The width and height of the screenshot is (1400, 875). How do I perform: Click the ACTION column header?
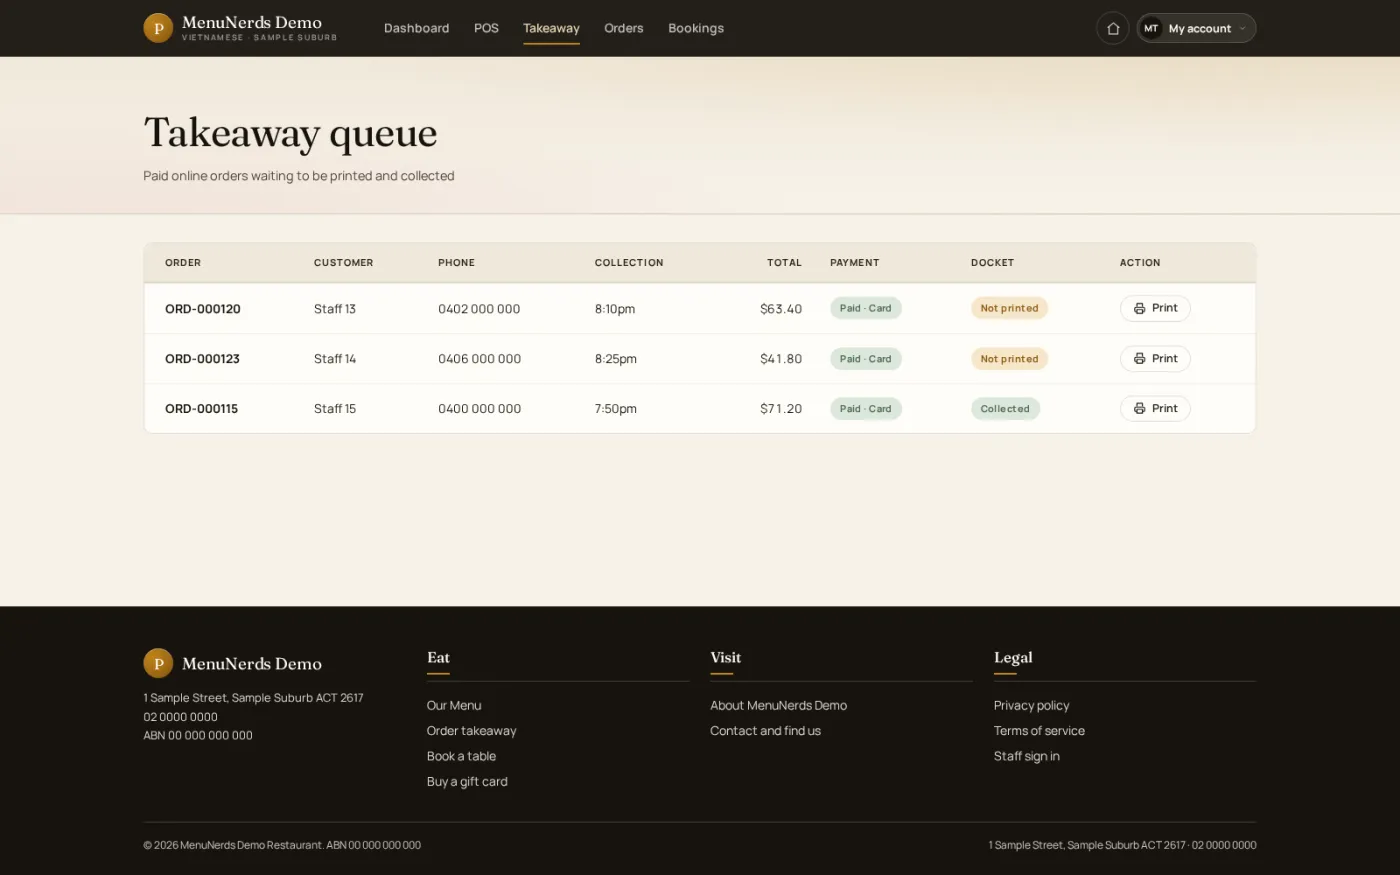tap(1140, 263)
